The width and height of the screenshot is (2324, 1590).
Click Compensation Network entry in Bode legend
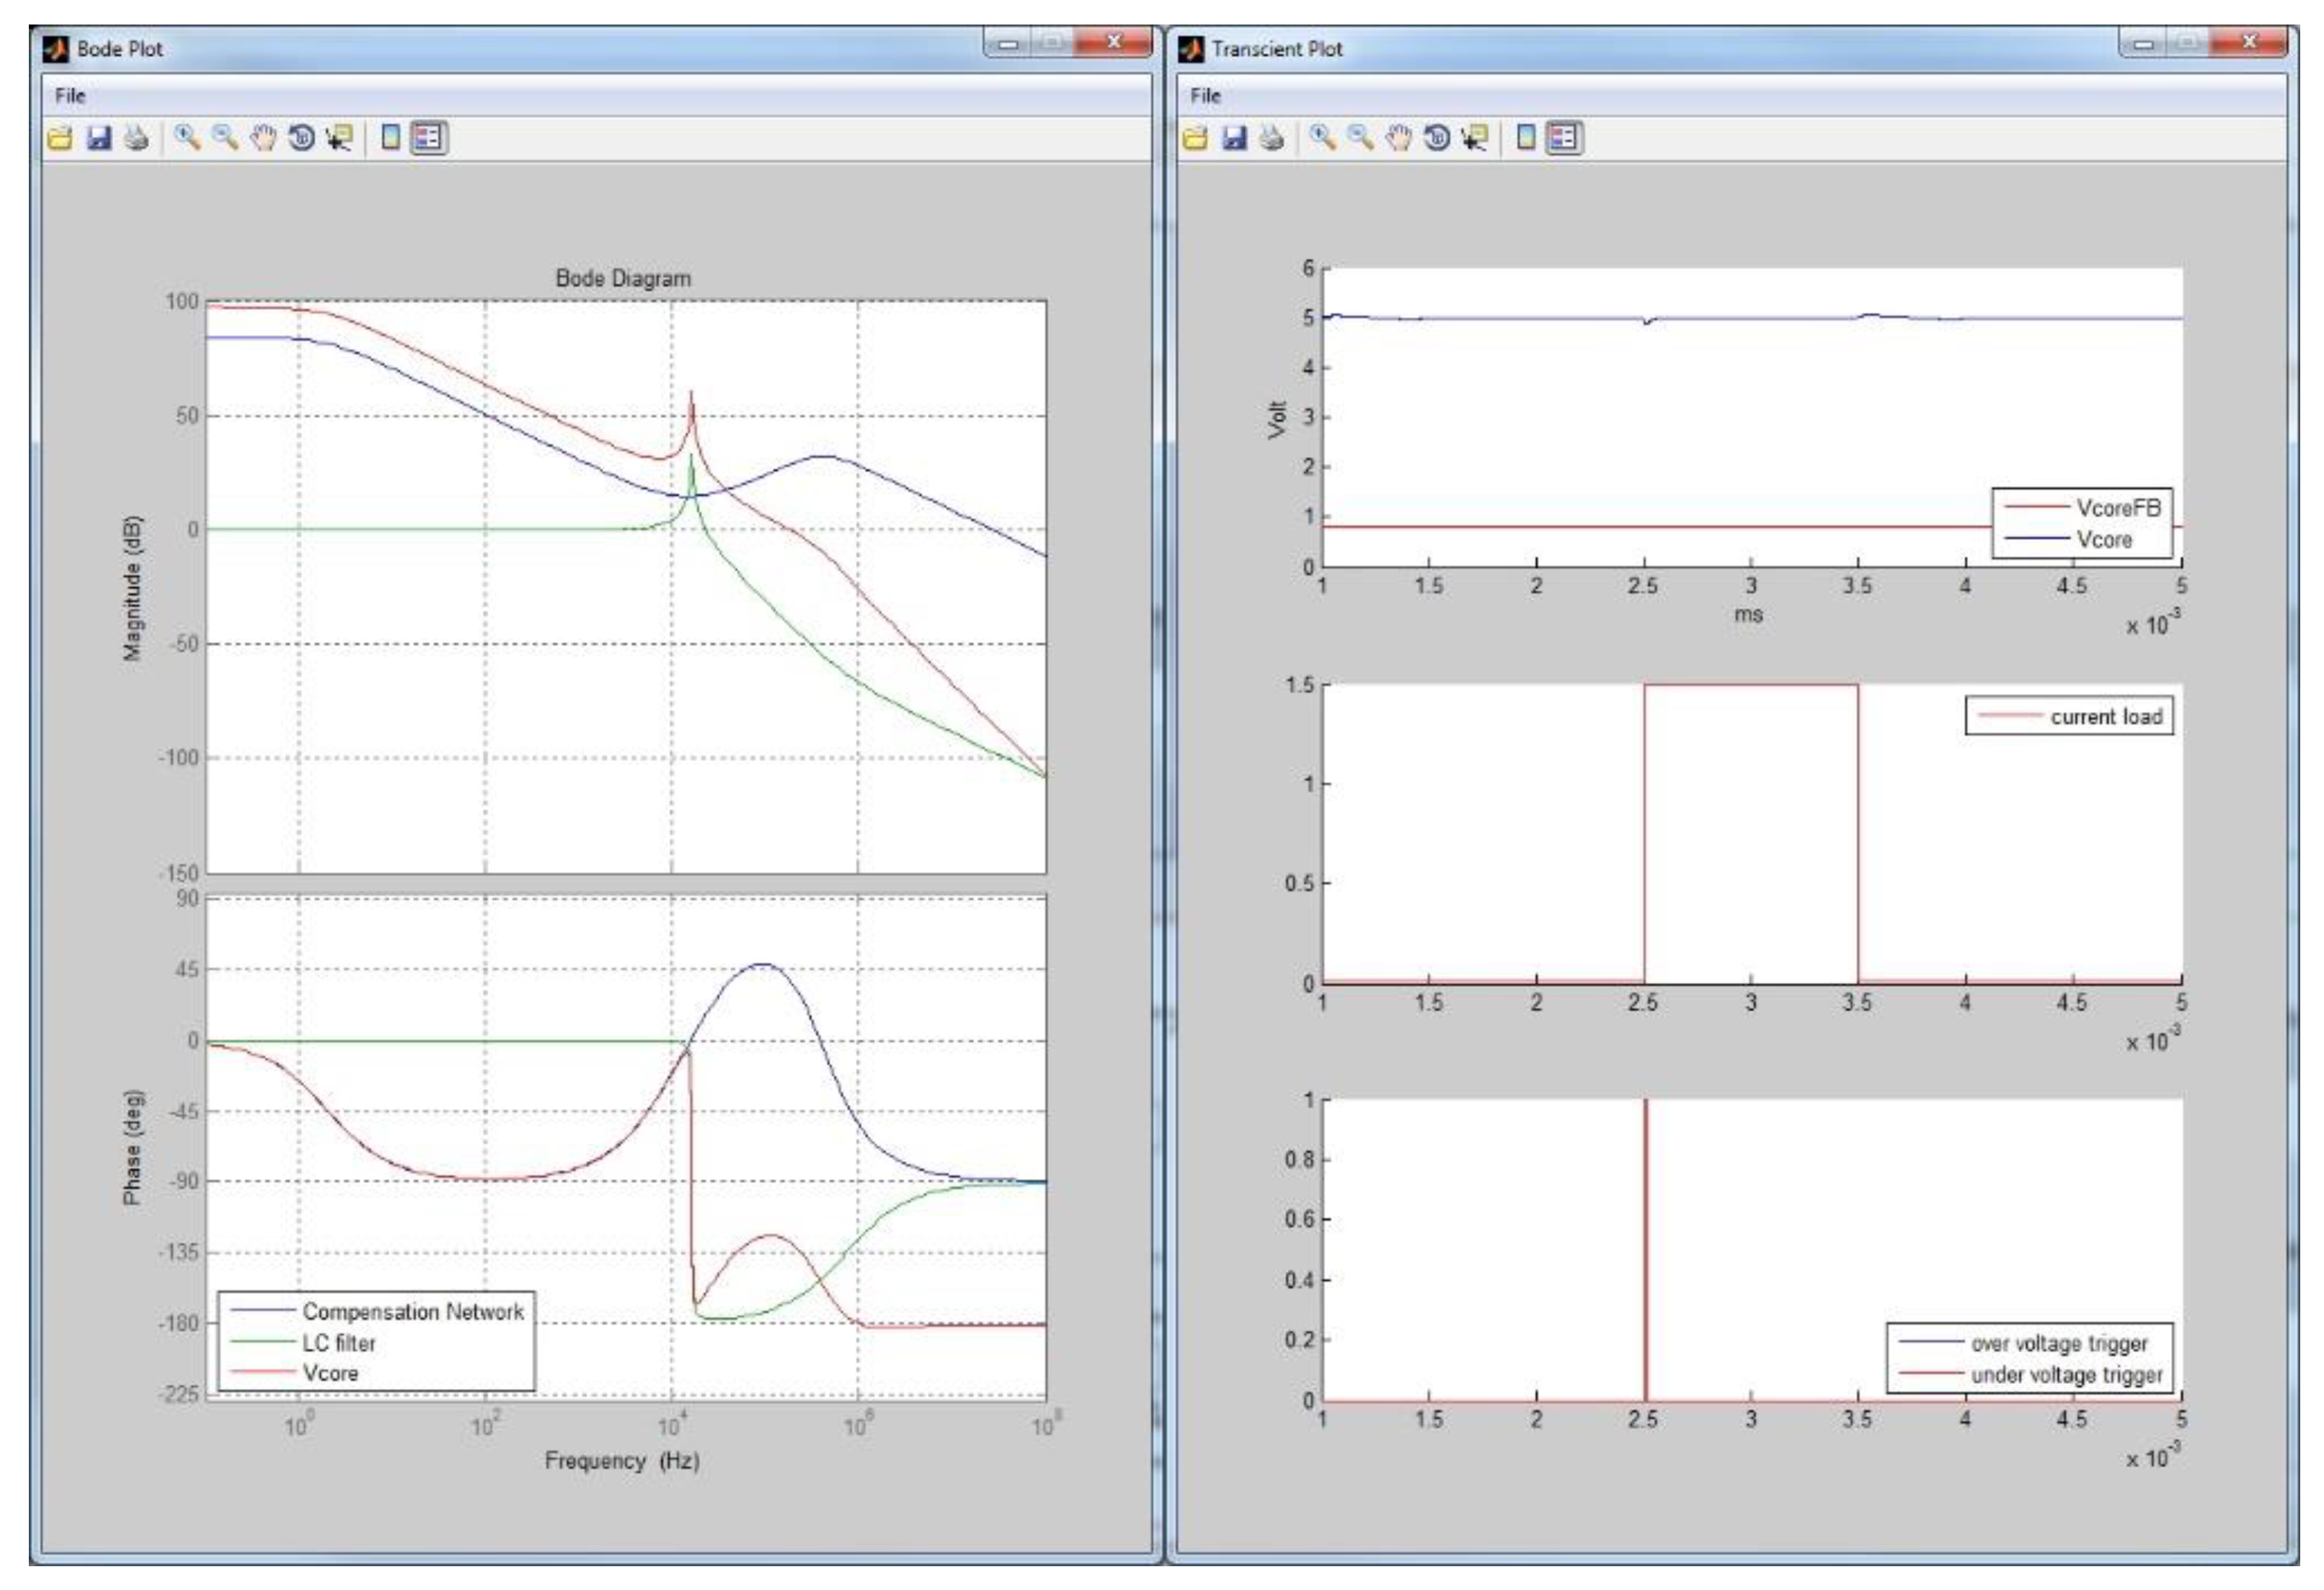coord(412,1311)
